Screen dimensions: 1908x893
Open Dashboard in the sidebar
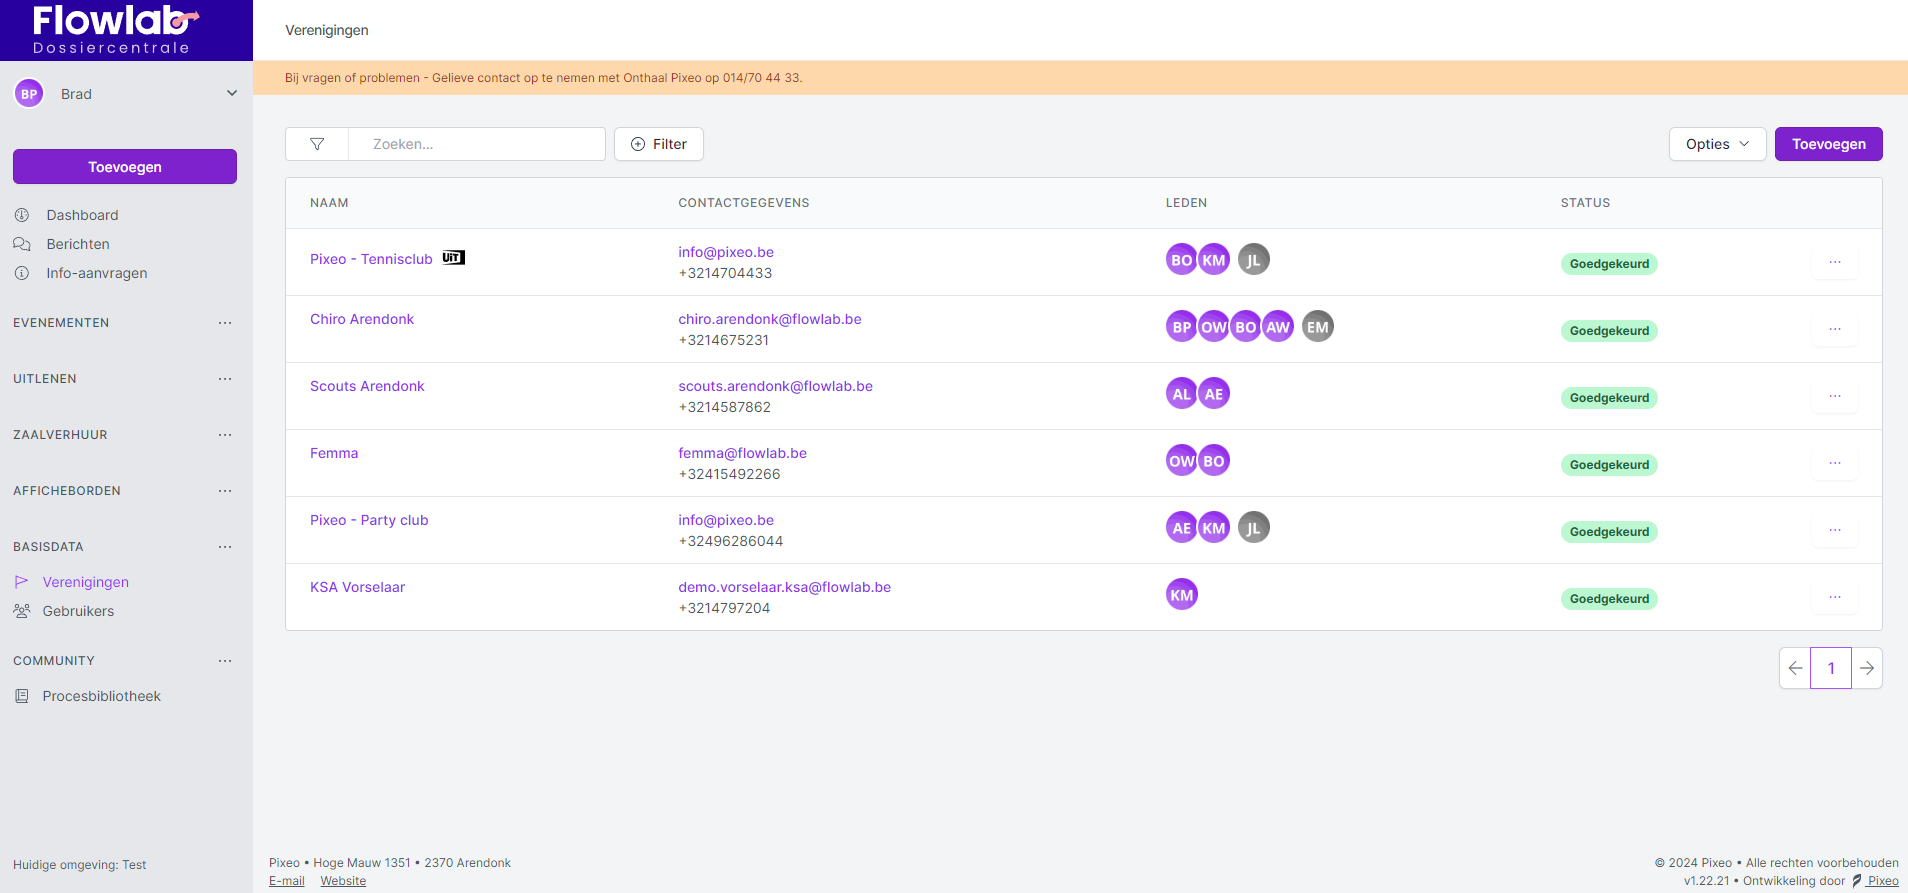coord(82,215)
